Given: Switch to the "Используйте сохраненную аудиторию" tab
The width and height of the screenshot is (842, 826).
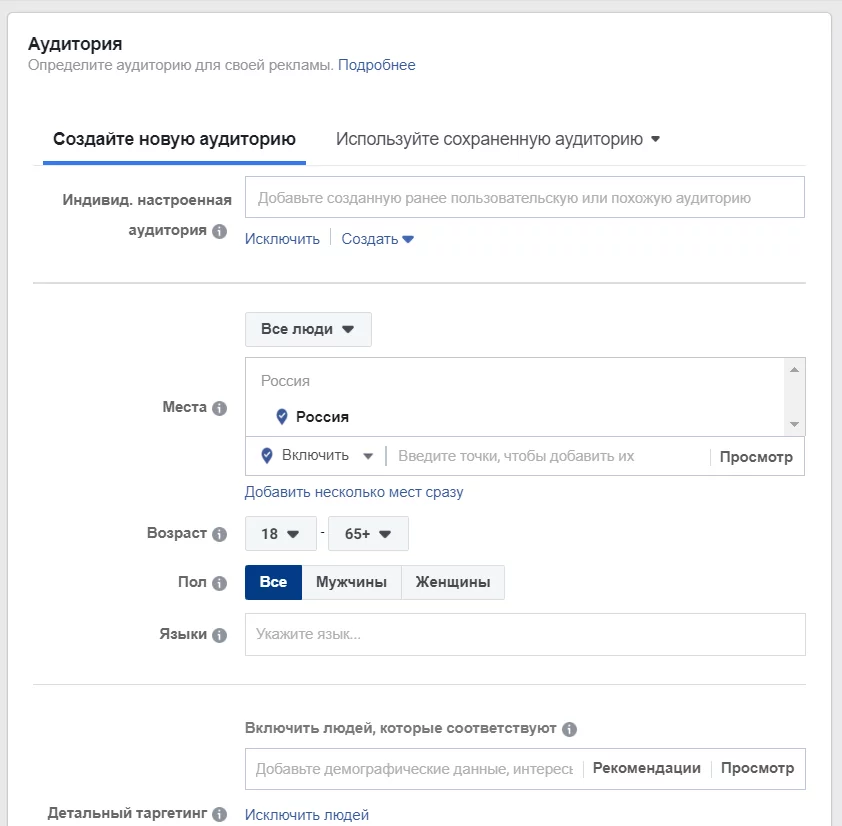Looking at the screenshot, I should click(x=495, y=139).
